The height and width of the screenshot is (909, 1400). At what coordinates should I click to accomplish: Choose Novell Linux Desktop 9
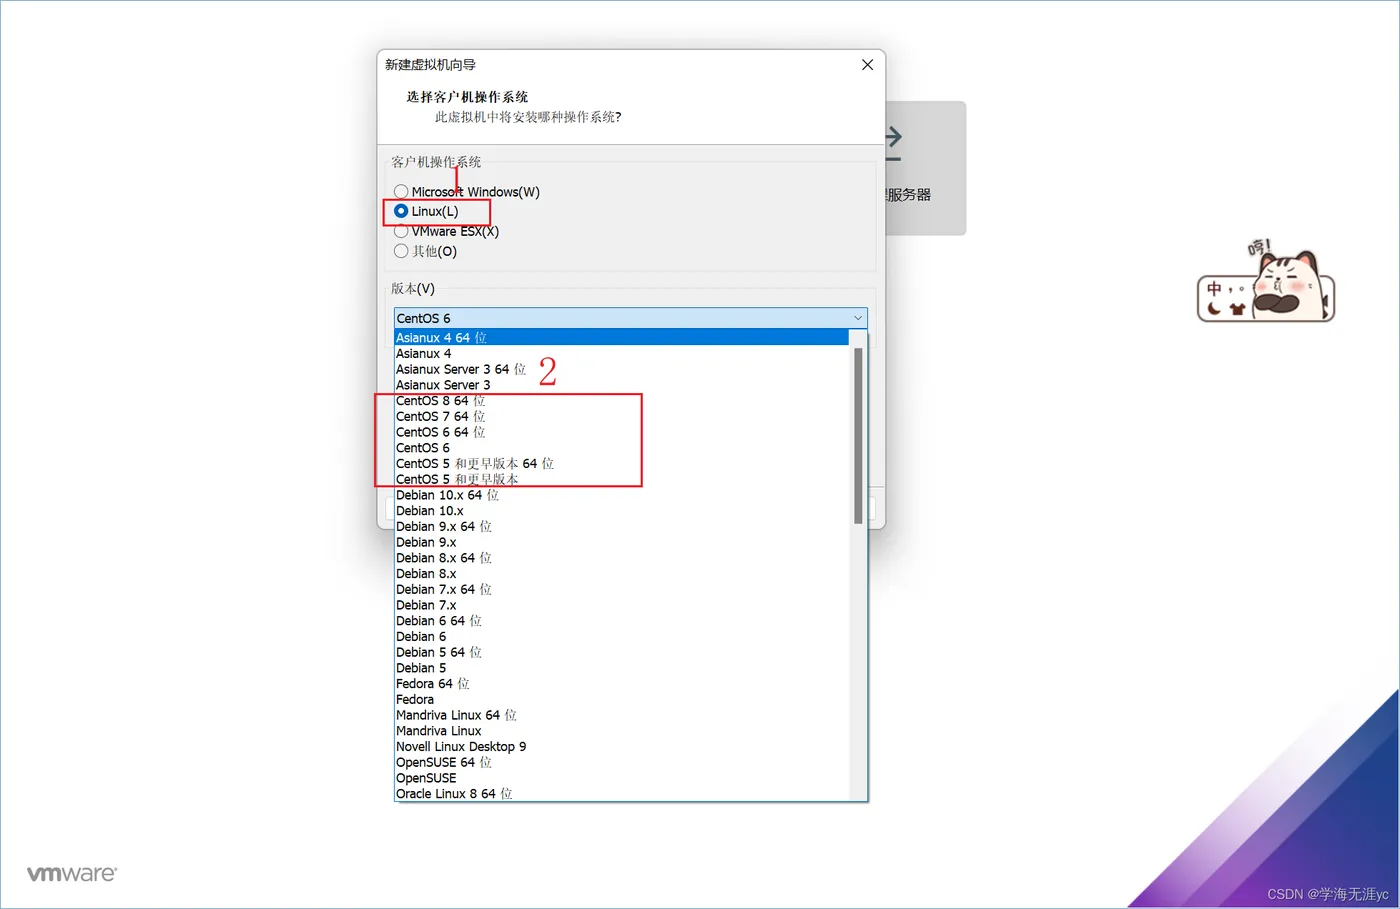pos(621,747)
